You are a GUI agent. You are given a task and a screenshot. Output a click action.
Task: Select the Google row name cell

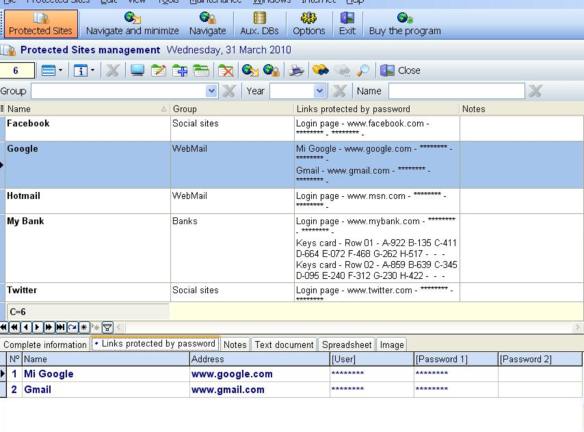point(88,165)
